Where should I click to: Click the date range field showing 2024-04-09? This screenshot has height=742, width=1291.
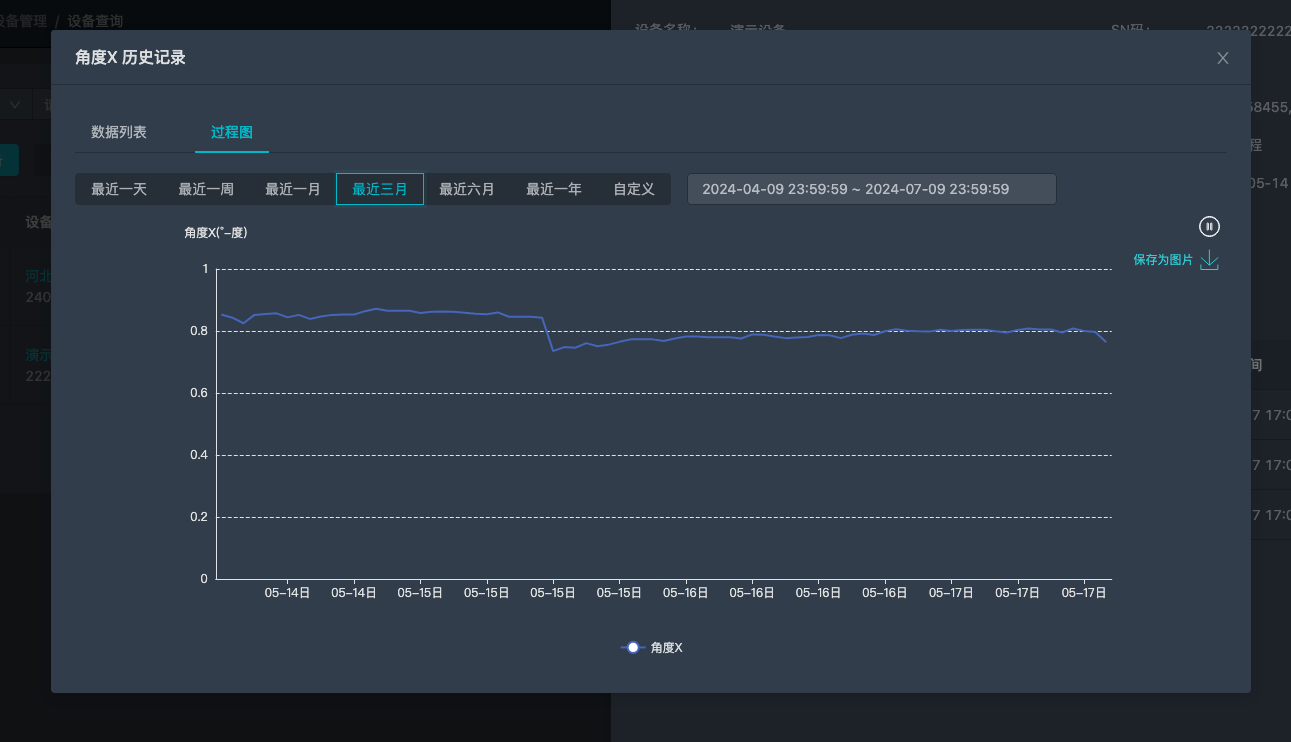pos(870,188)
